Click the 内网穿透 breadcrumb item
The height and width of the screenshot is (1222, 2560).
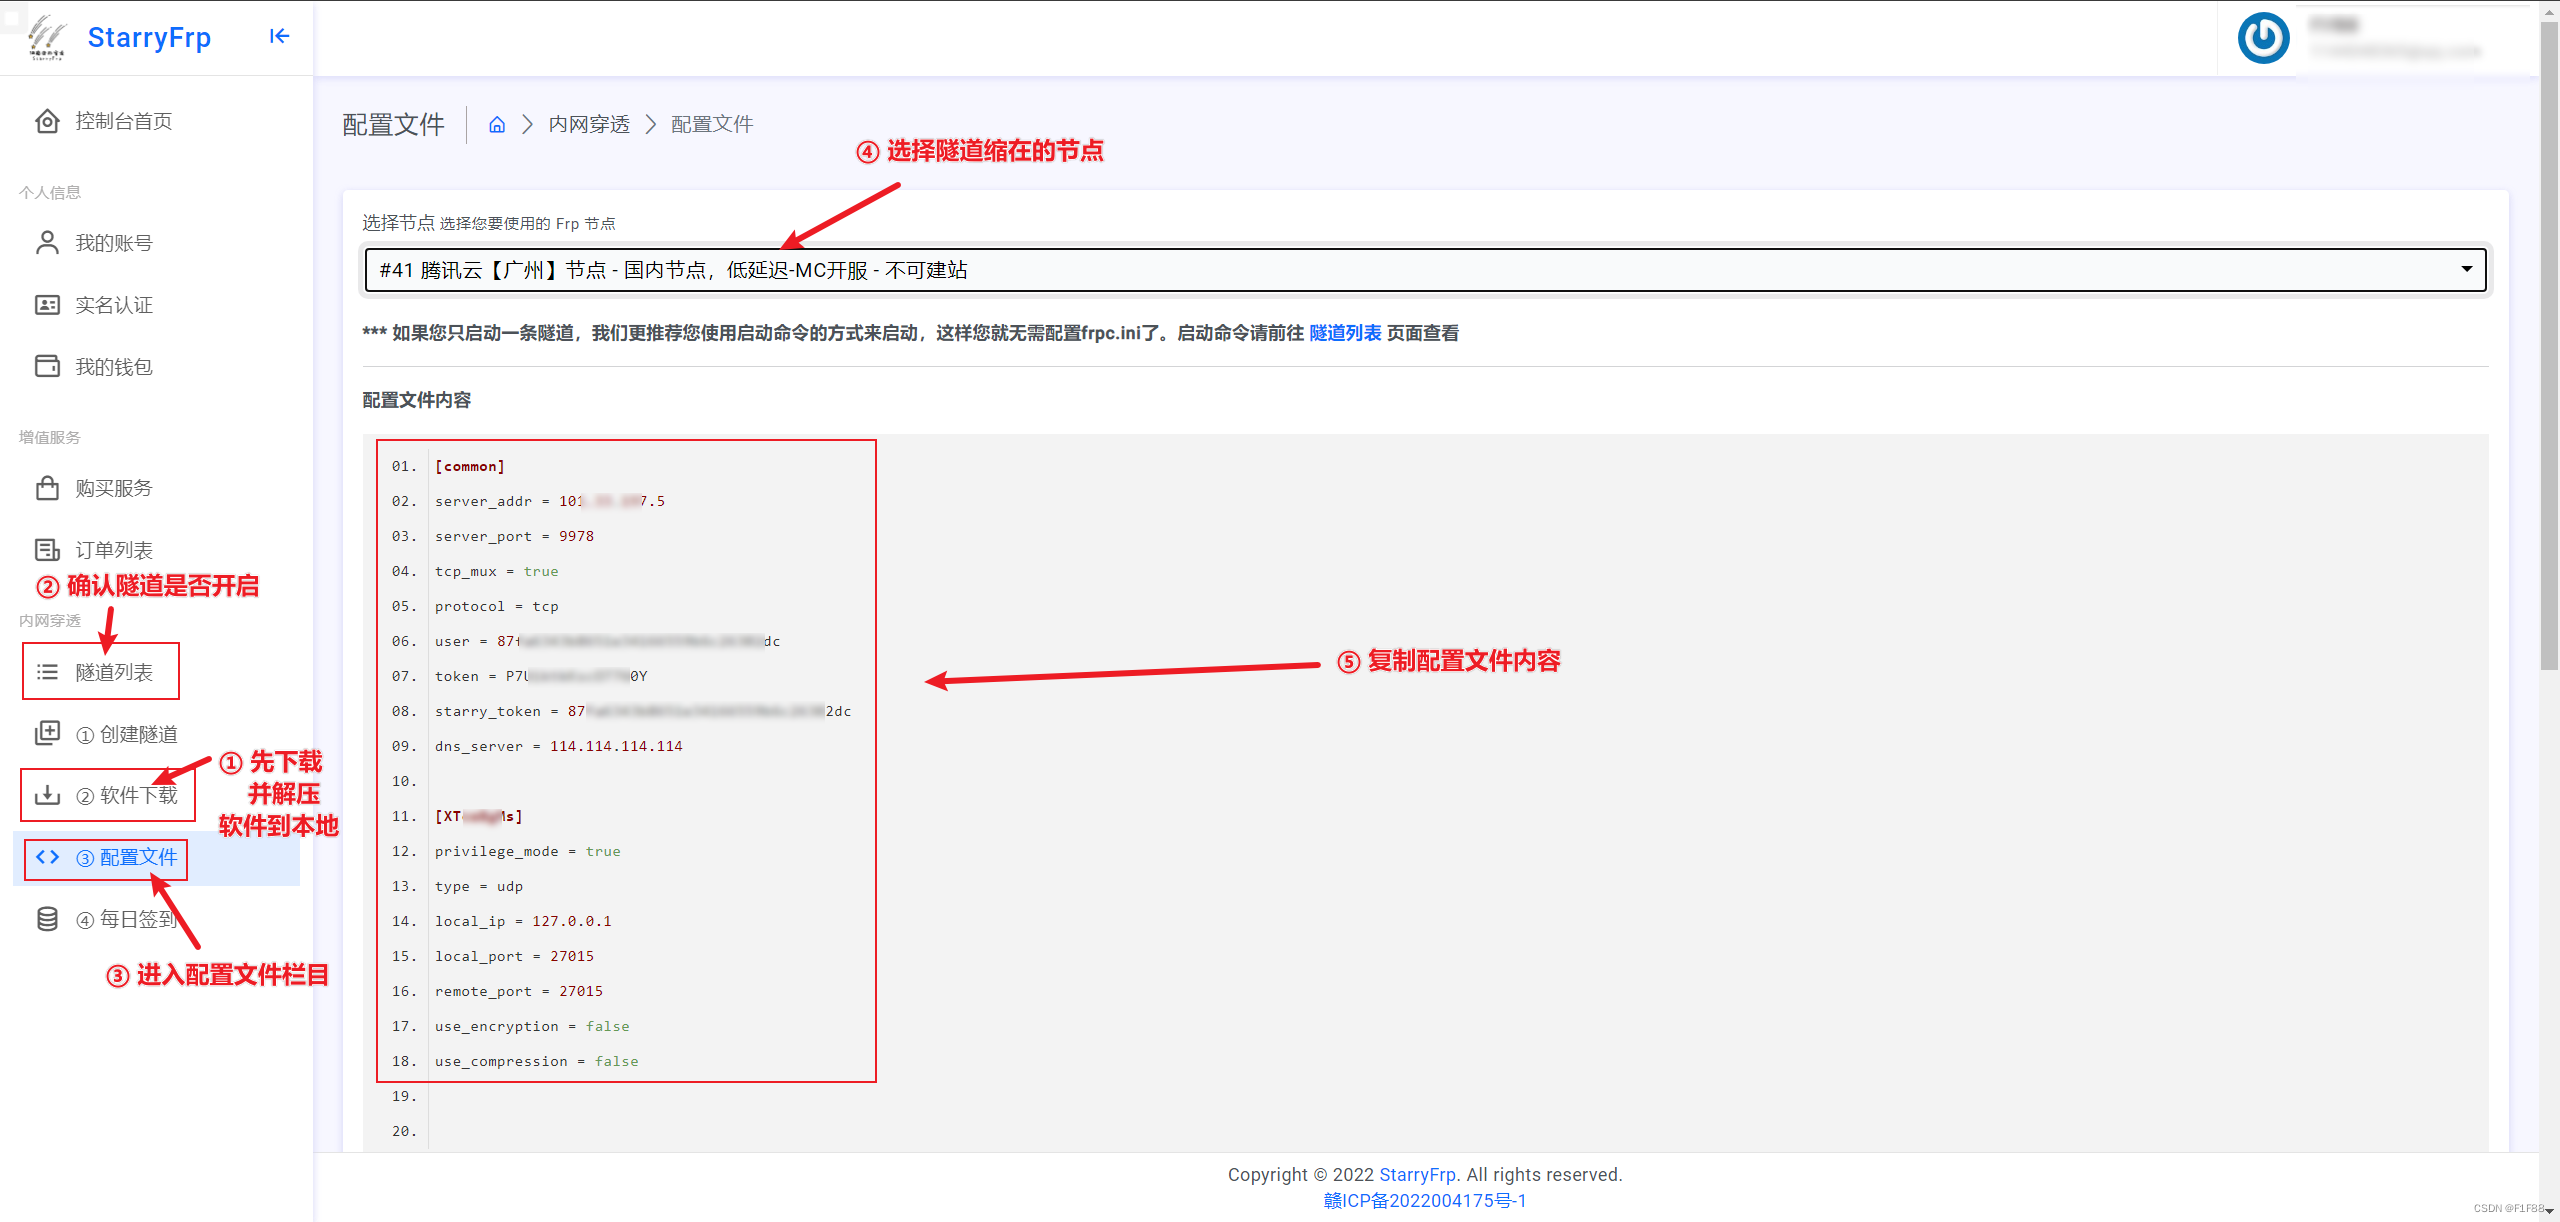click(589, 125)
